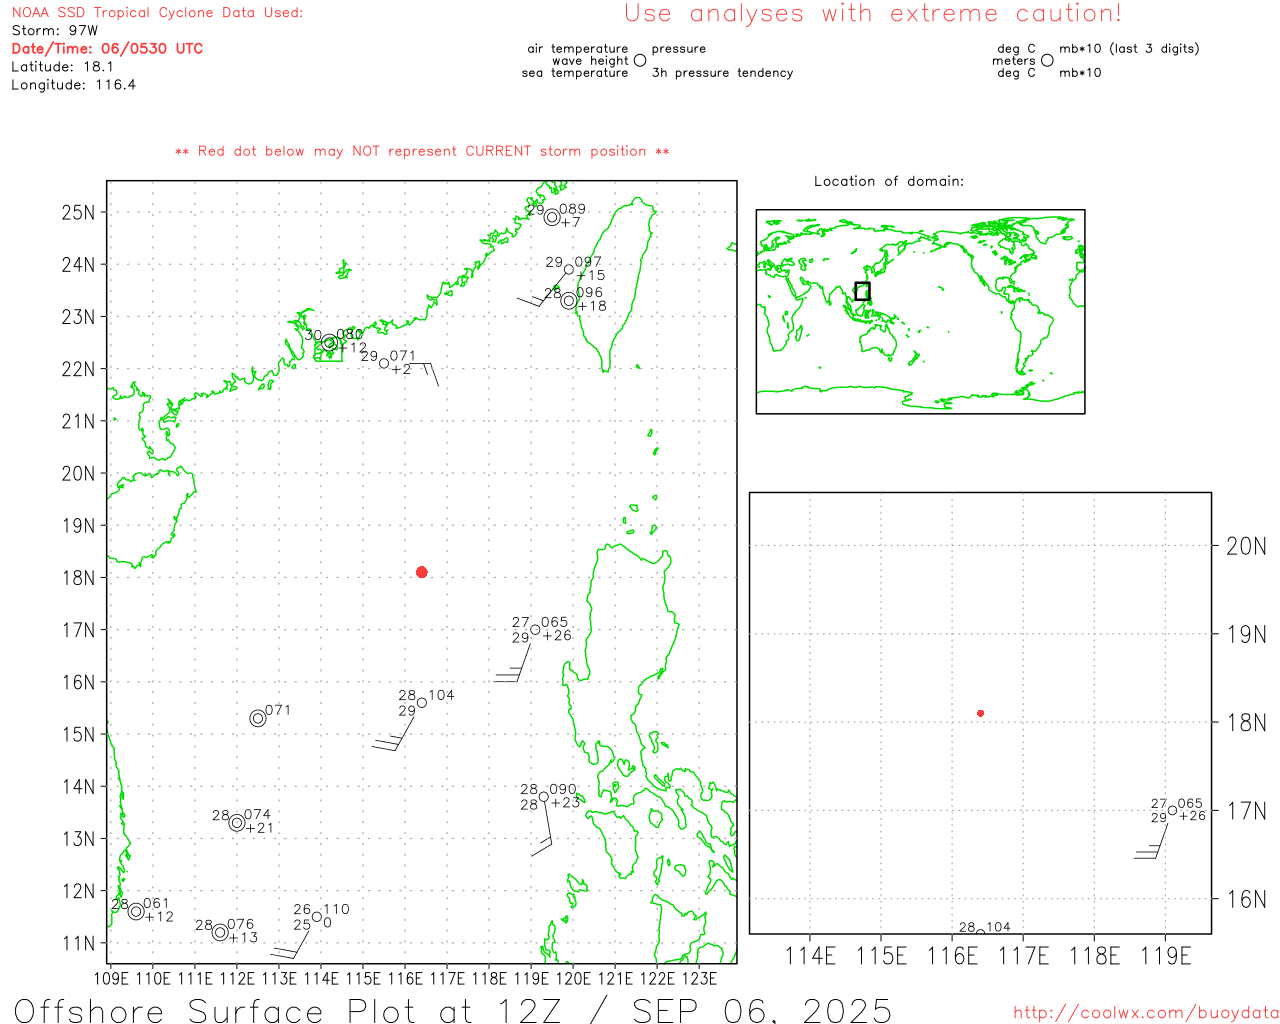Viewport: 1280px width, 1024px height.
Task: Select the station circle labeled 090 +23
Action: pos(544,796)
